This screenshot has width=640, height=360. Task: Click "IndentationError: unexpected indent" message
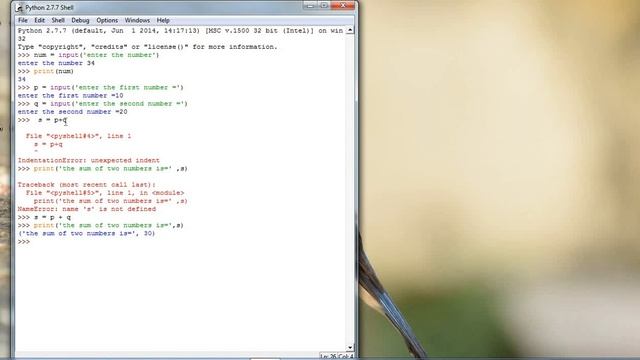(89, 160)
